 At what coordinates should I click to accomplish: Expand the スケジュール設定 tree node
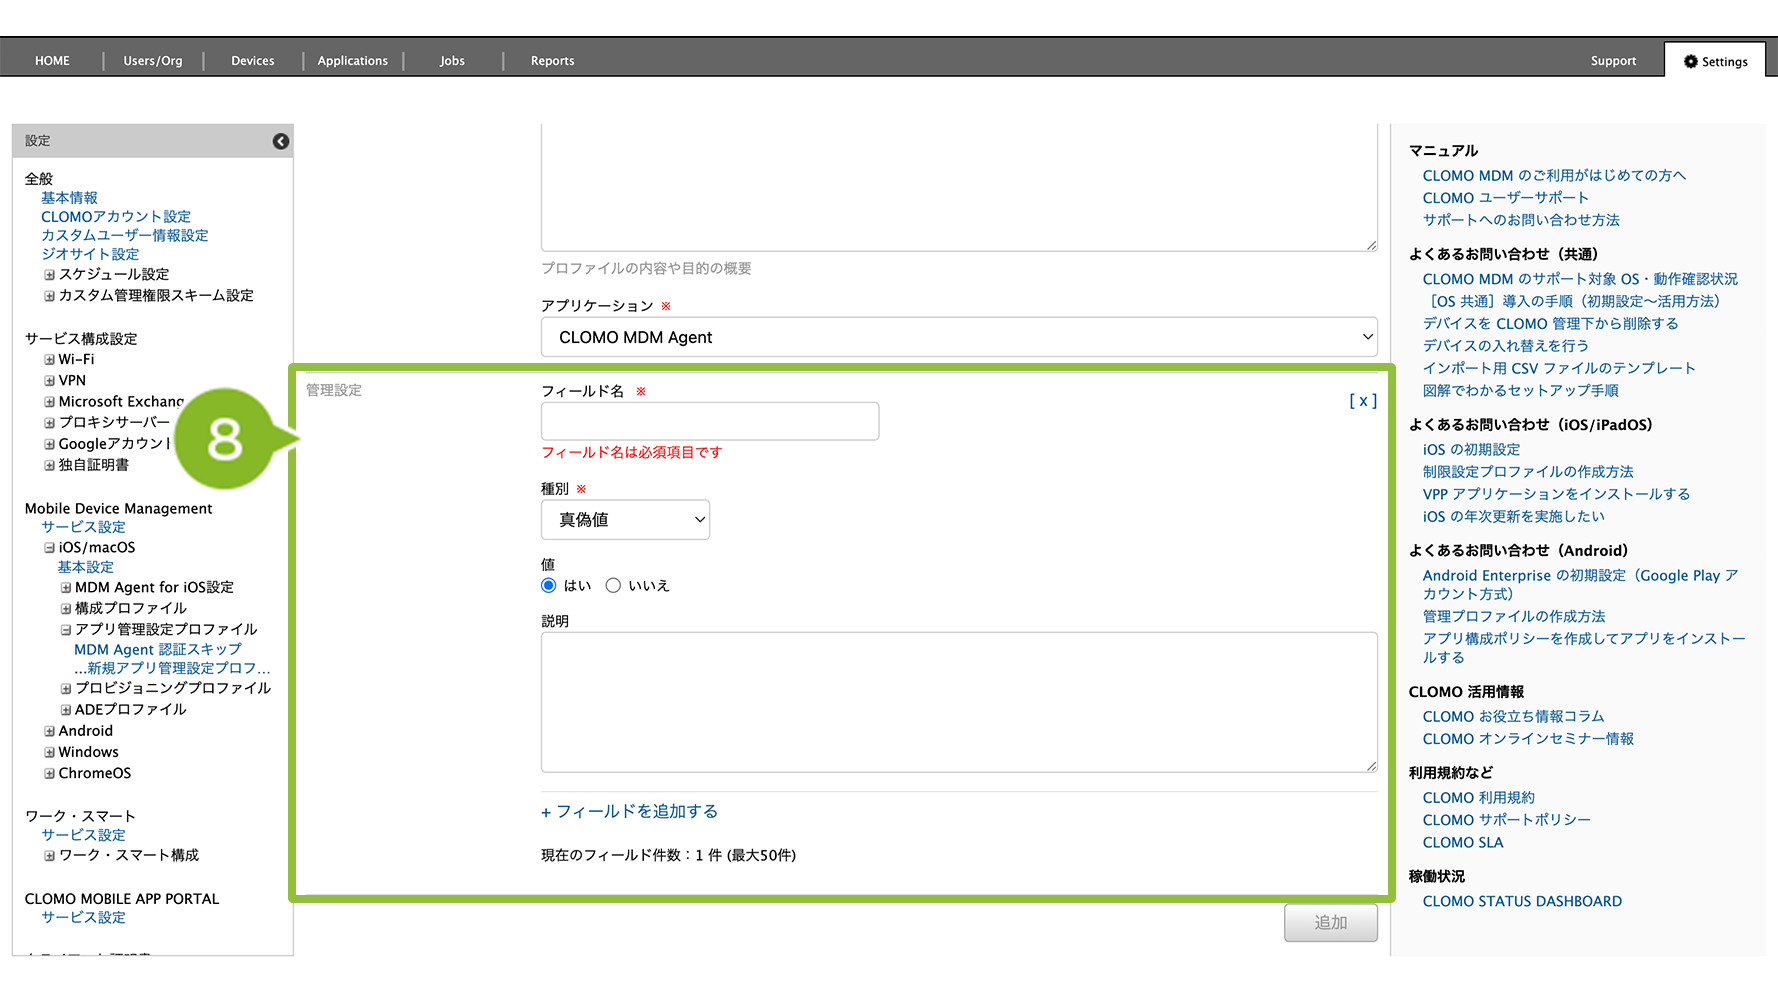pyautogui.click(x=49, y=275)
